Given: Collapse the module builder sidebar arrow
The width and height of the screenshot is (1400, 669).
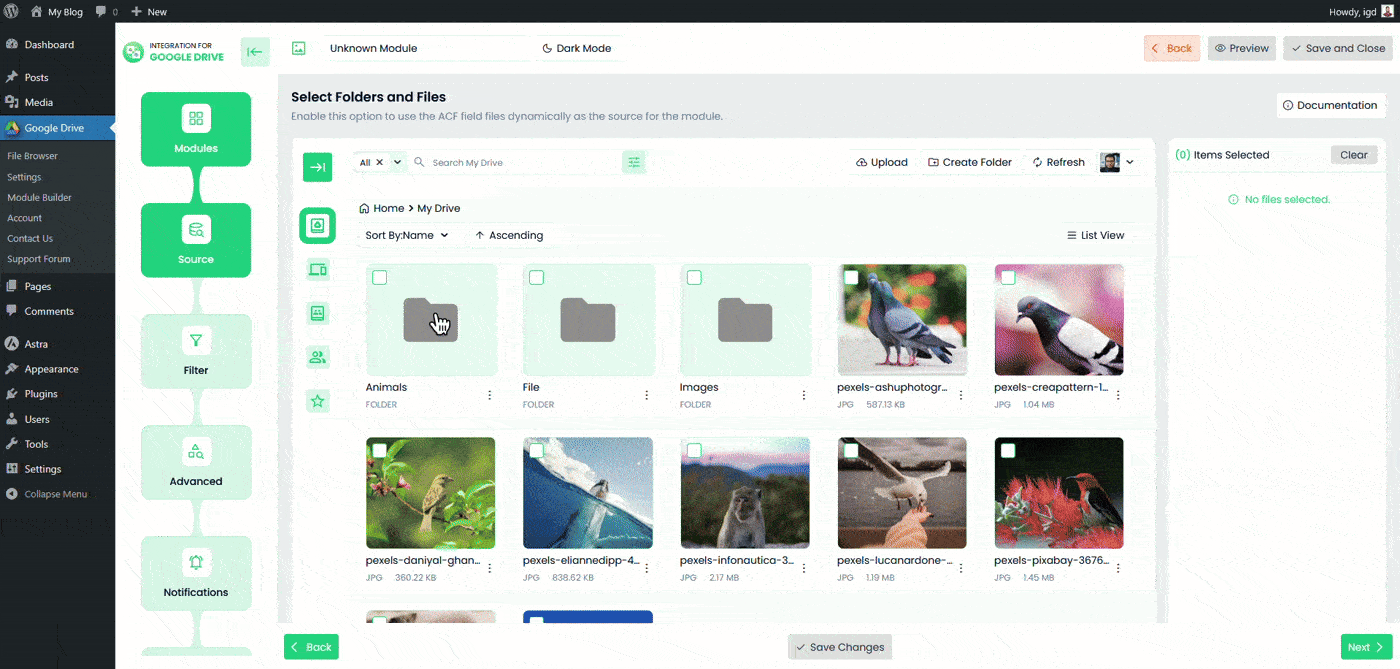Looking at the screenshot, I should [255, 52].
